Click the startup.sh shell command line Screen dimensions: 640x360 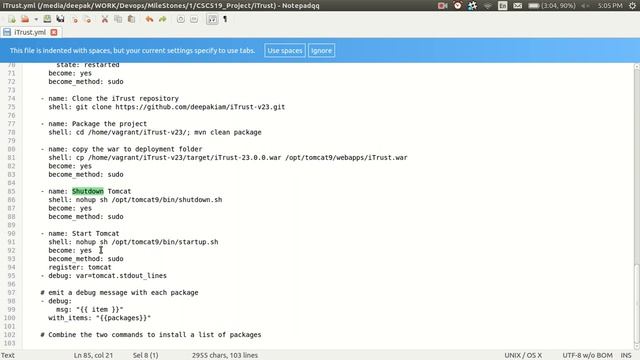tap(133, 242)
